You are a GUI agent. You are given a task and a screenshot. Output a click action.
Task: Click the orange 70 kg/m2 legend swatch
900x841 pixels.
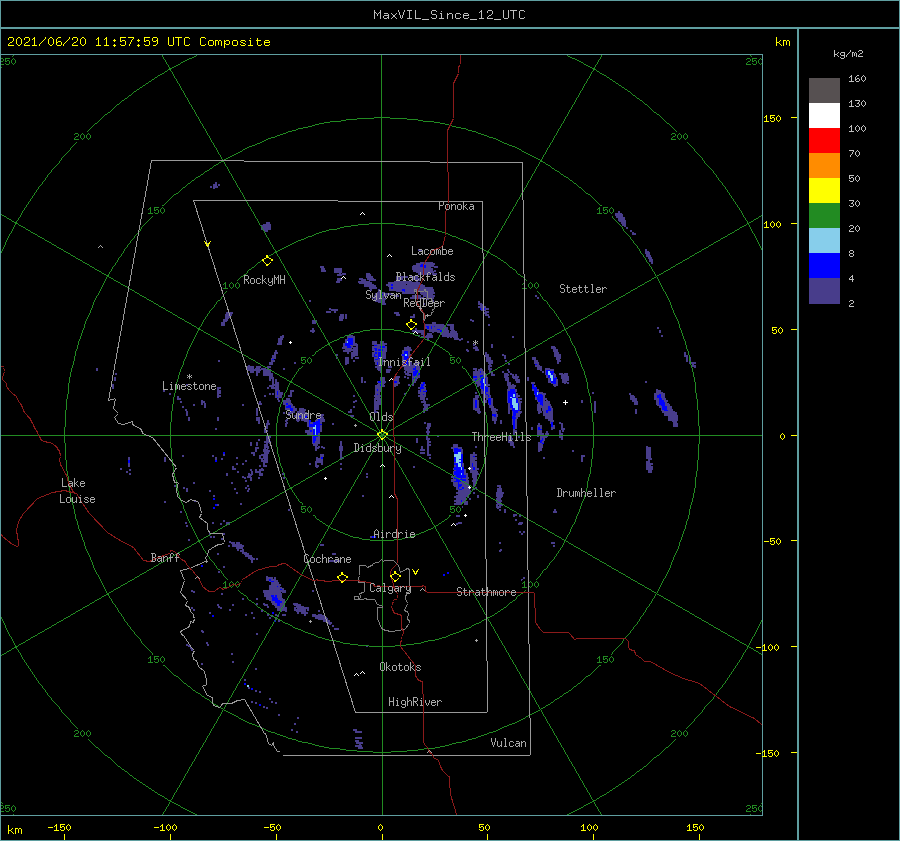click(x=824, y=165)
